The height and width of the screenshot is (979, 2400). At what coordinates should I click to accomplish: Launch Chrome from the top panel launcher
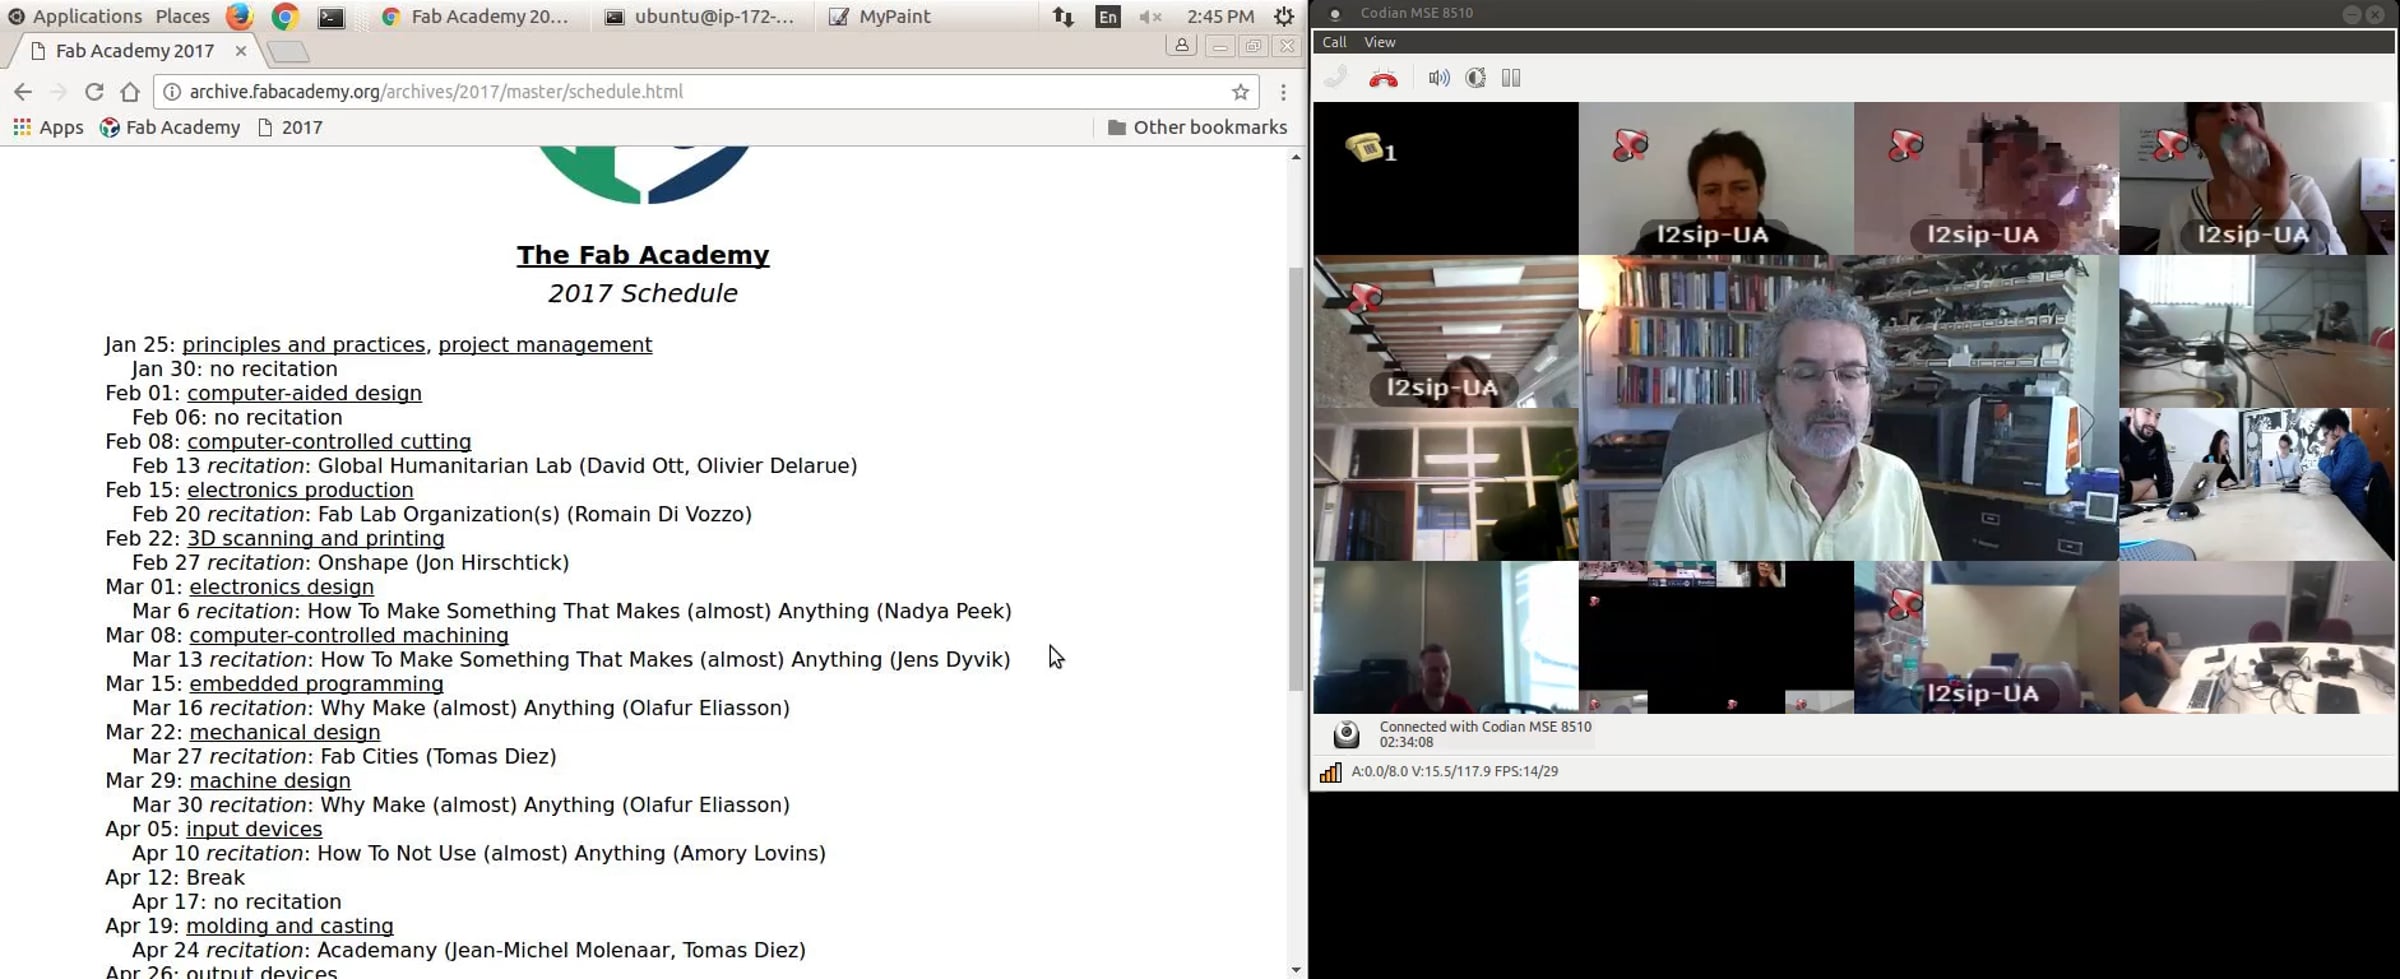[285, 16]
